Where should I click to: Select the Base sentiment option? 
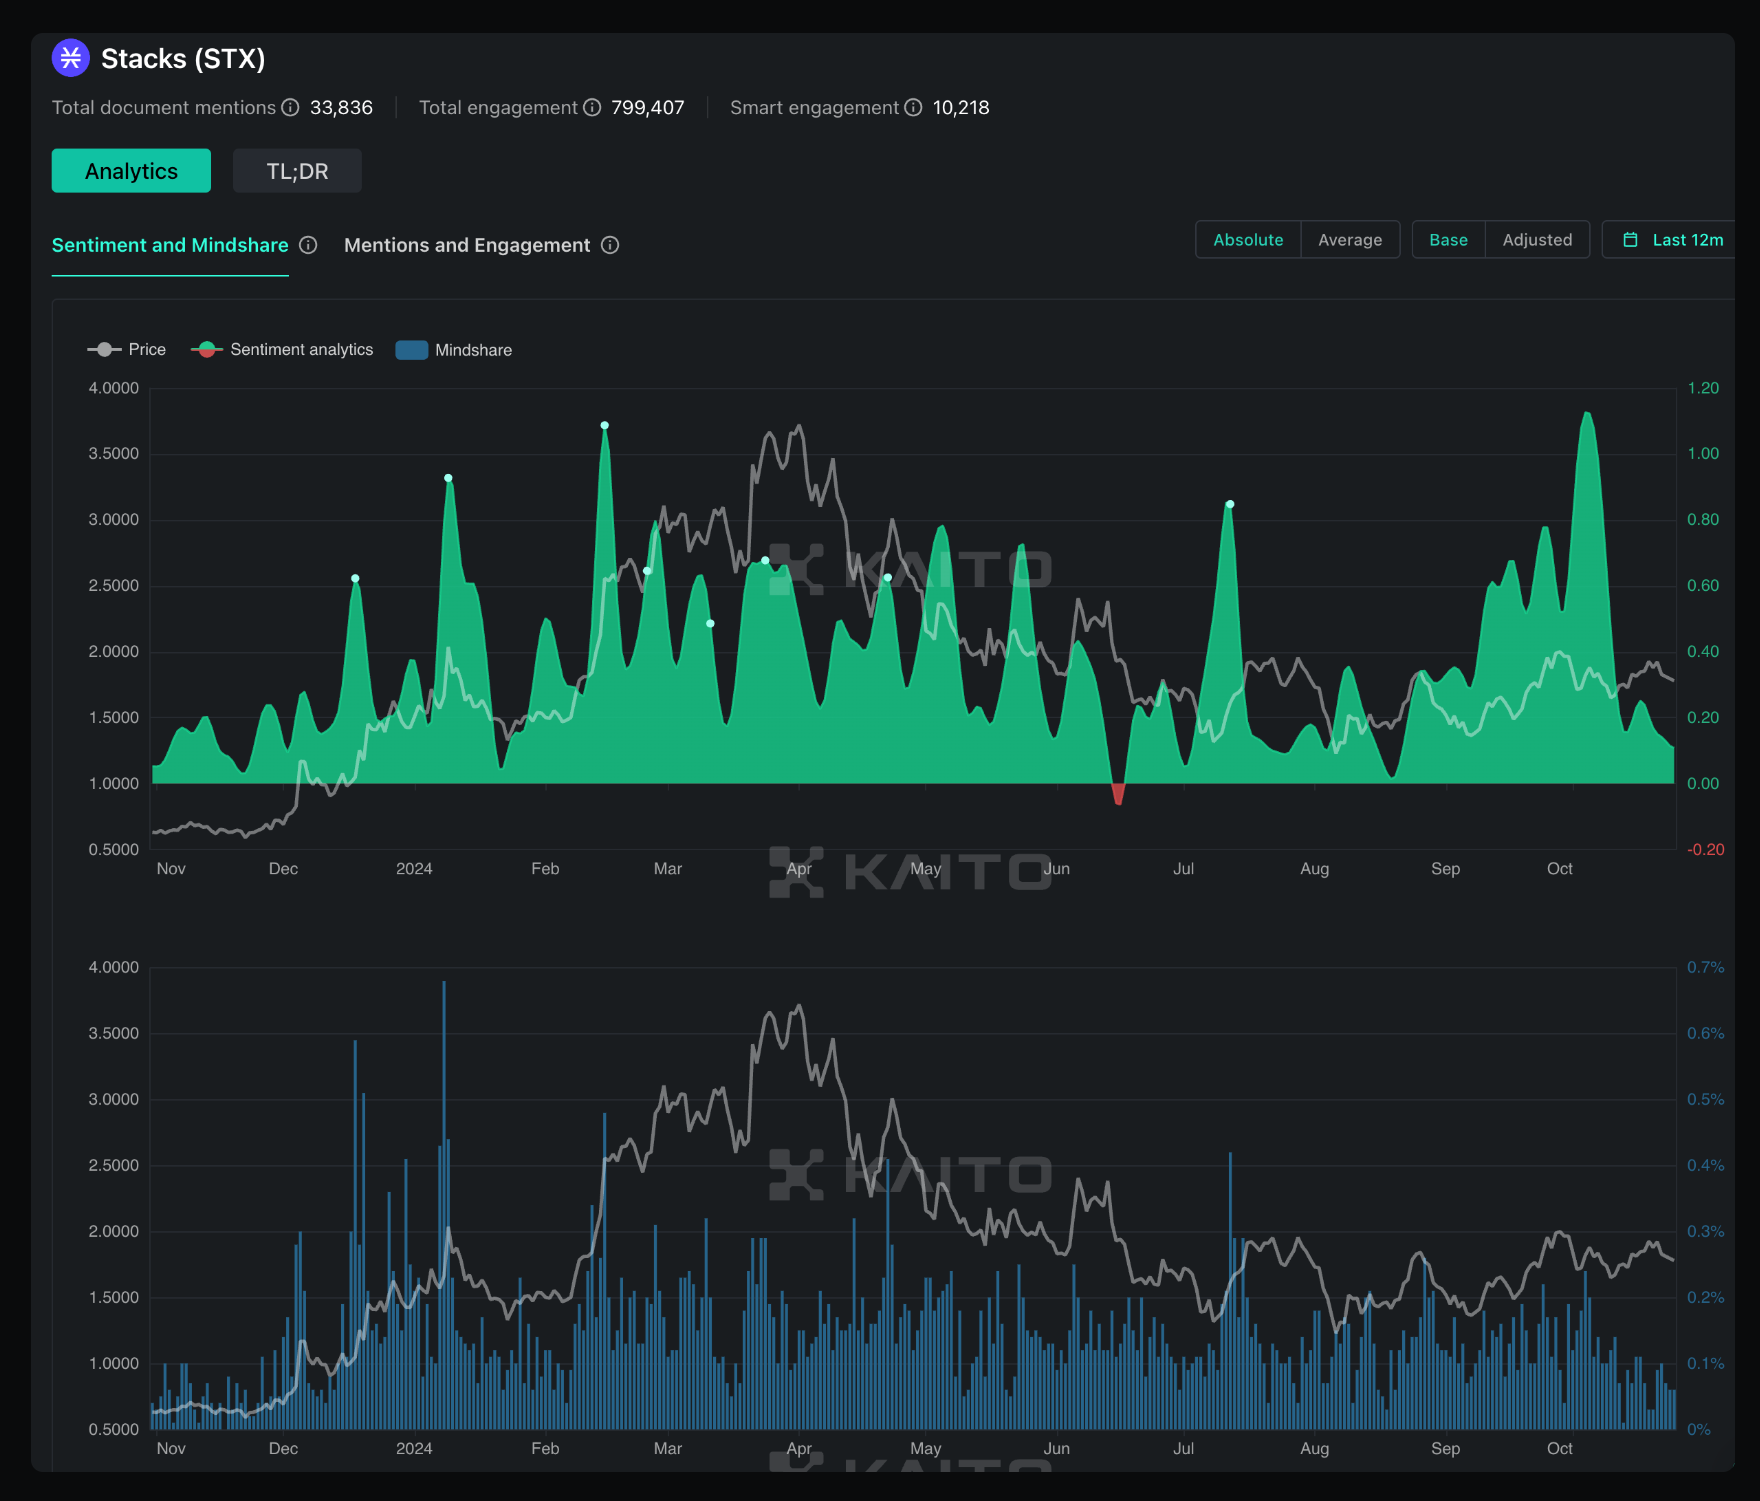[x=1448, y=240]
